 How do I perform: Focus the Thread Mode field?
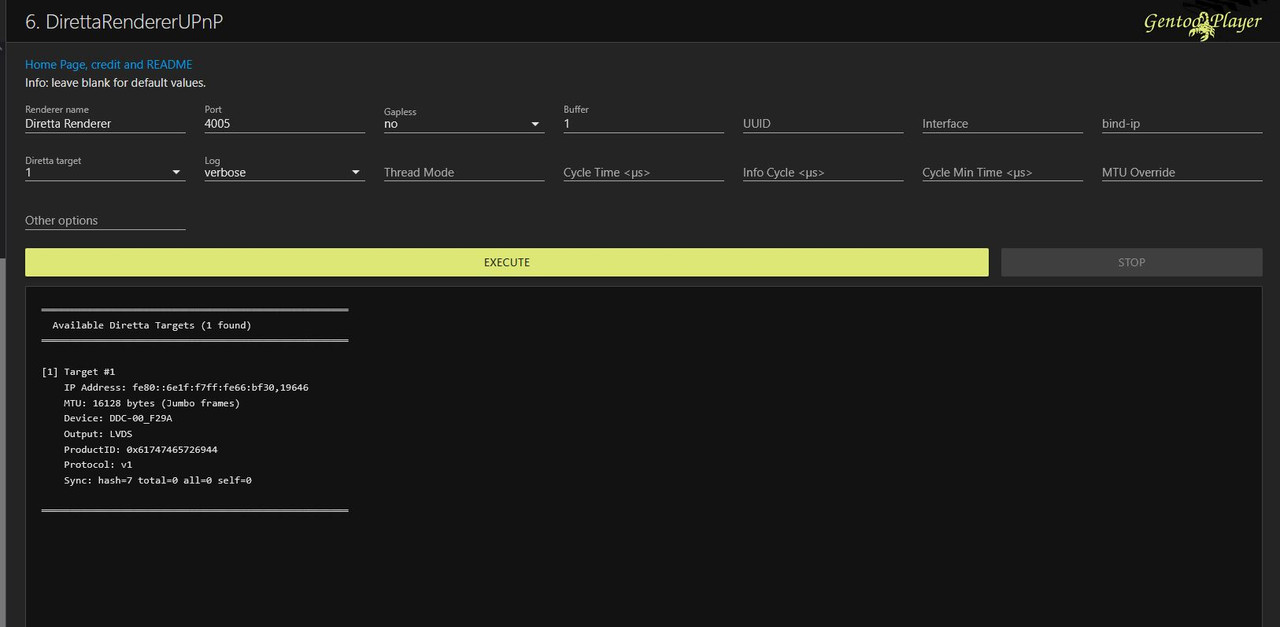(464, 172)
